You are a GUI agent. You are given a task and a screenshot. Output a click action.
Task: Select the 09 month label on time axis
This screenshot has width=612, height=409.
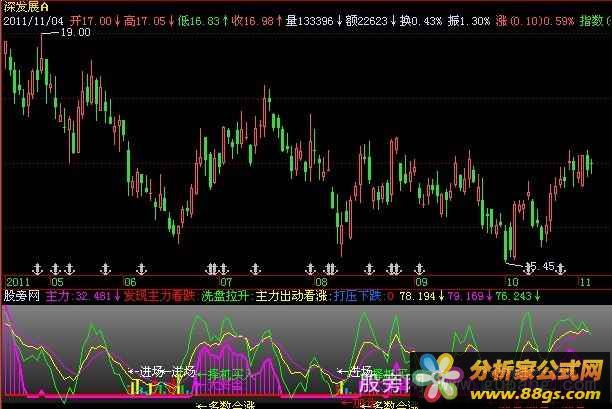pyautogui.click(x=421, y=282)
